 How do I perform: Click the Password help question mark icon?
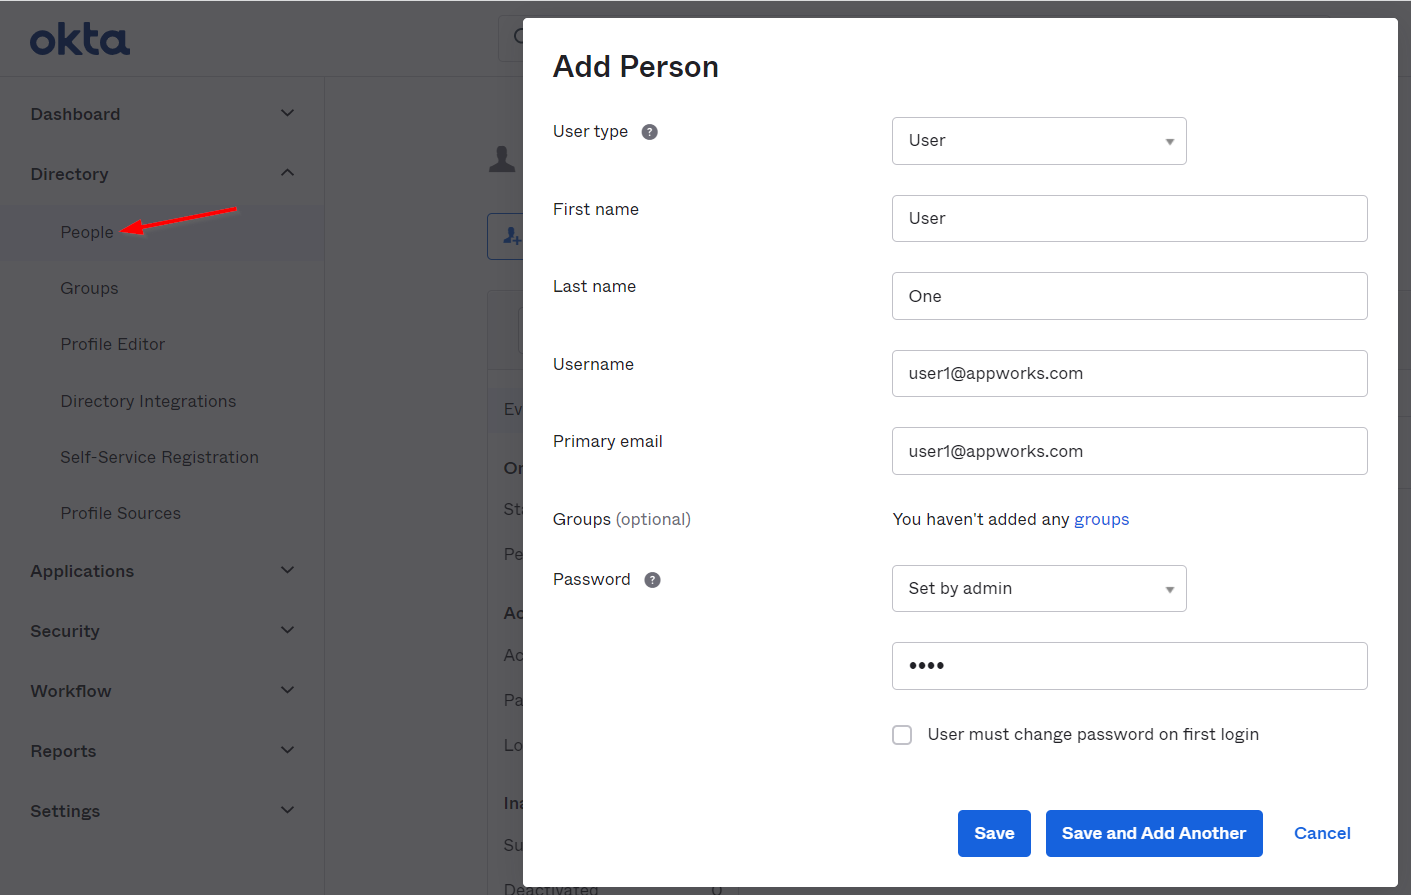653,580
